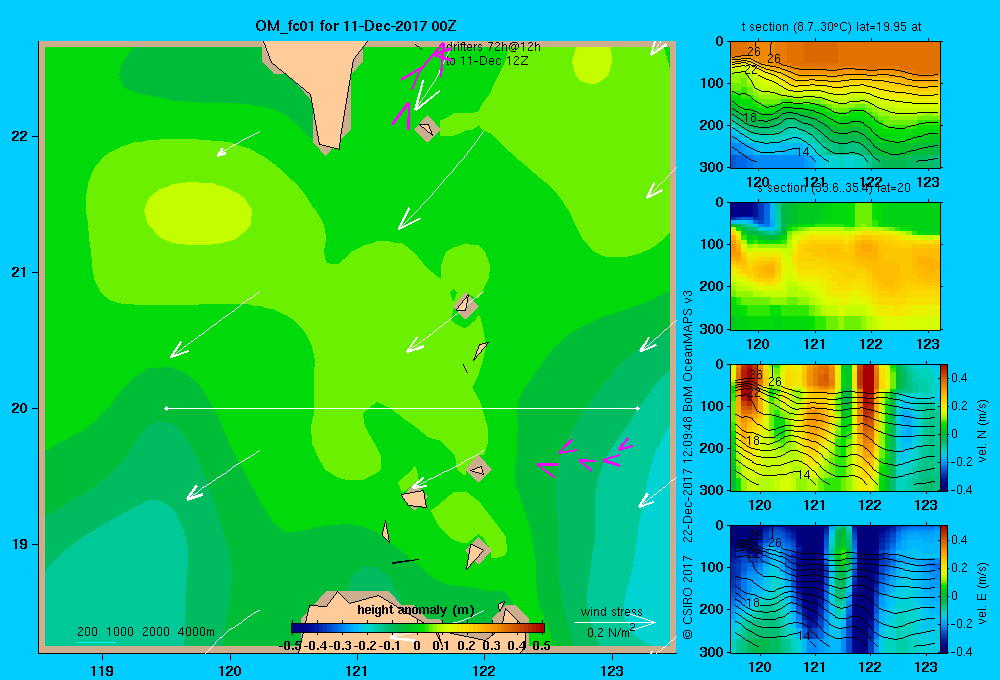The image size is (1000, 680).
Task: Select the wind stress reference arrow
Action: (615, 623)
